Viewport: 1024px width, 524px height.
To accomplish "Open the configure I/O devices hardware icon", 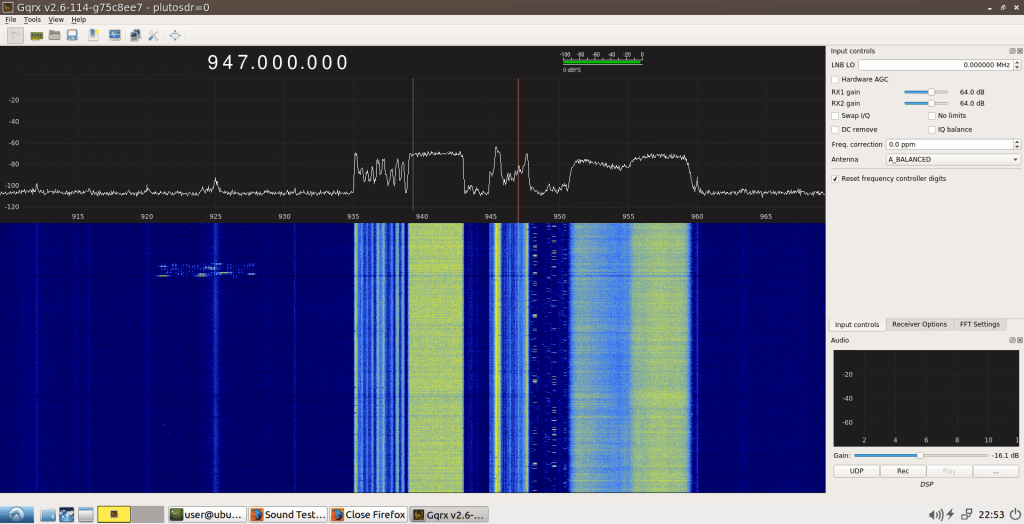I will pyautogui.click(x=36, y=36).
